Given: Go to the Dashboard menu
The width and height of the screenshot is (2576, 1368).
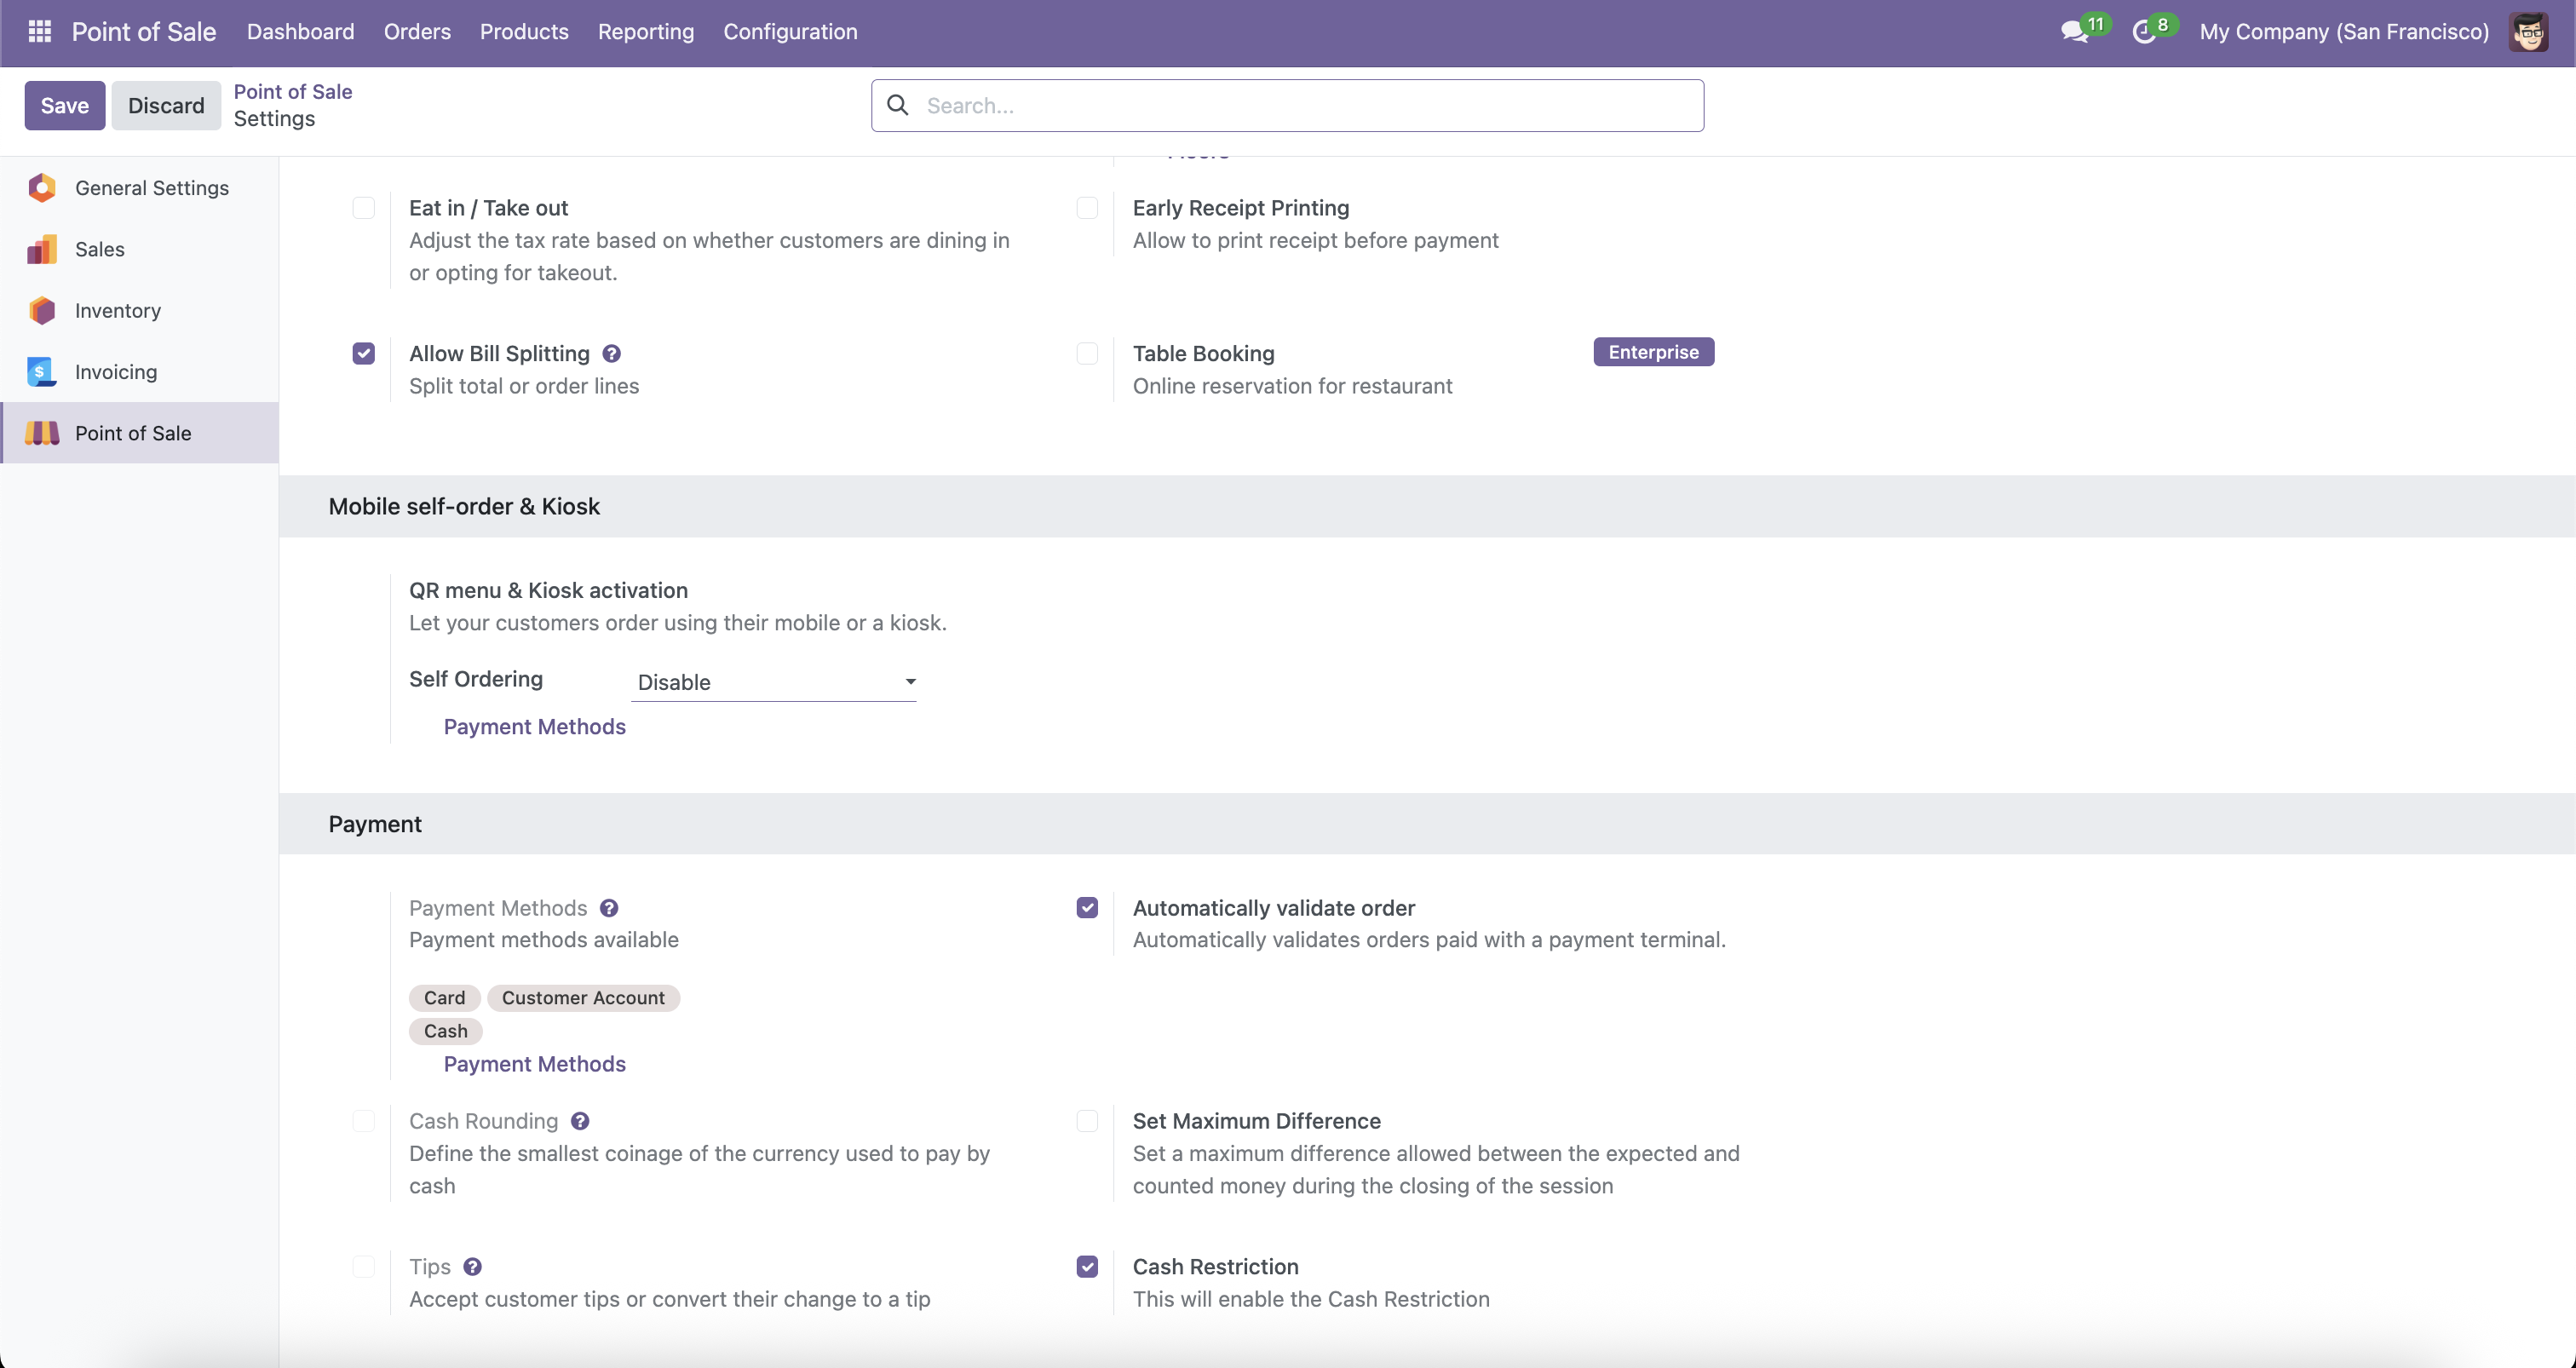Looking at the screenshot, I should tap(301, 32).
